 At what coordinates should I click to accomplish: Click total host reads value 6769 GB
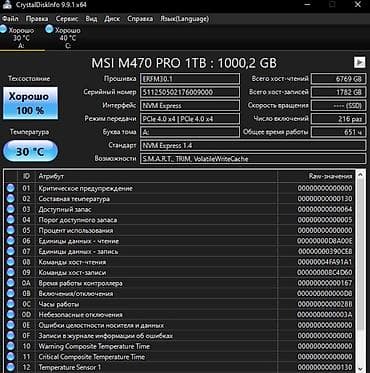click(338, 79)
